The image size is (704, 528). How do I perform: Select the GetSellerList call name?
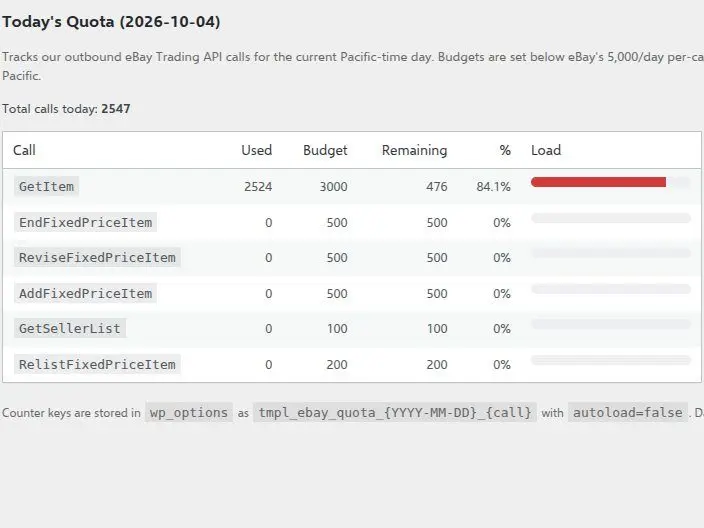[x=70, y=329]
